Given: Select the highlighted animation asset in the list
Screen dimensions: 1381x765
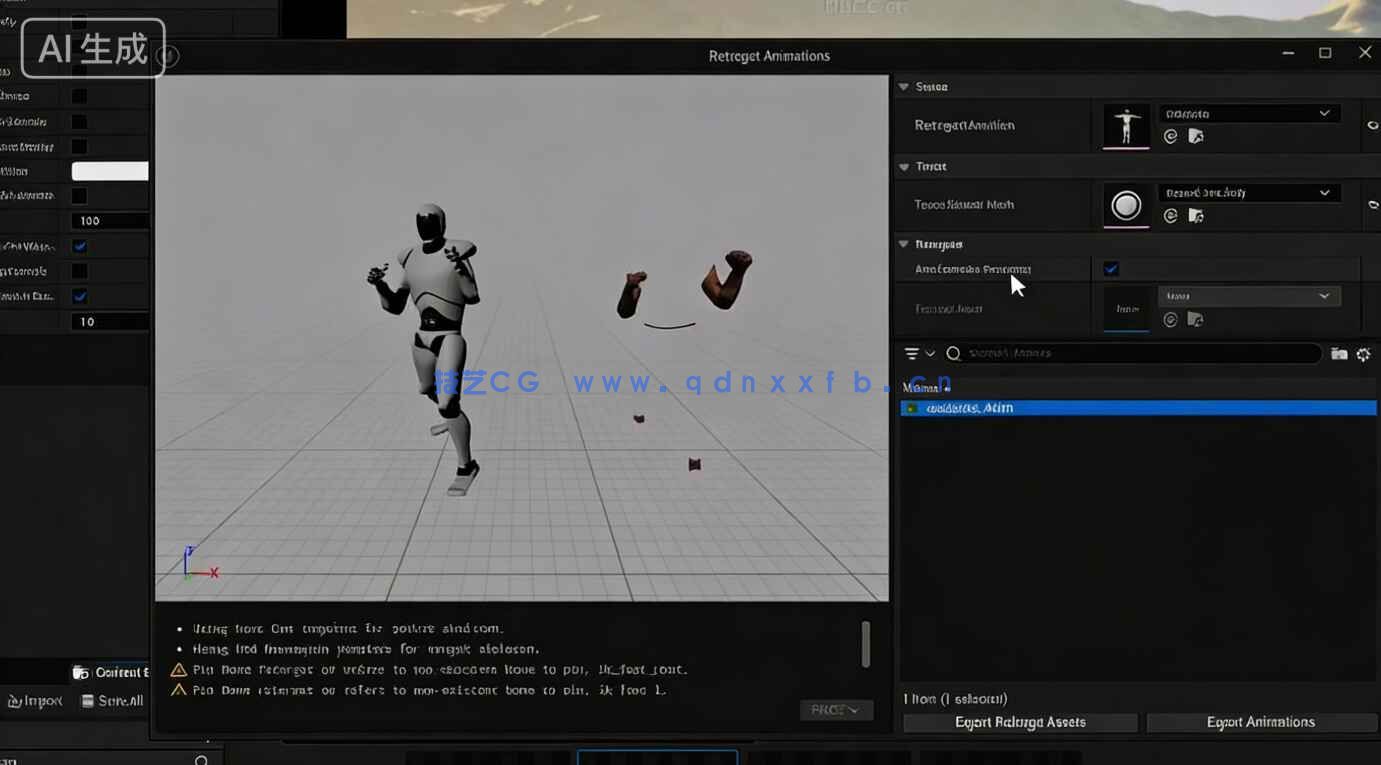Looking at the screenshot, I should pos(1137,408).
